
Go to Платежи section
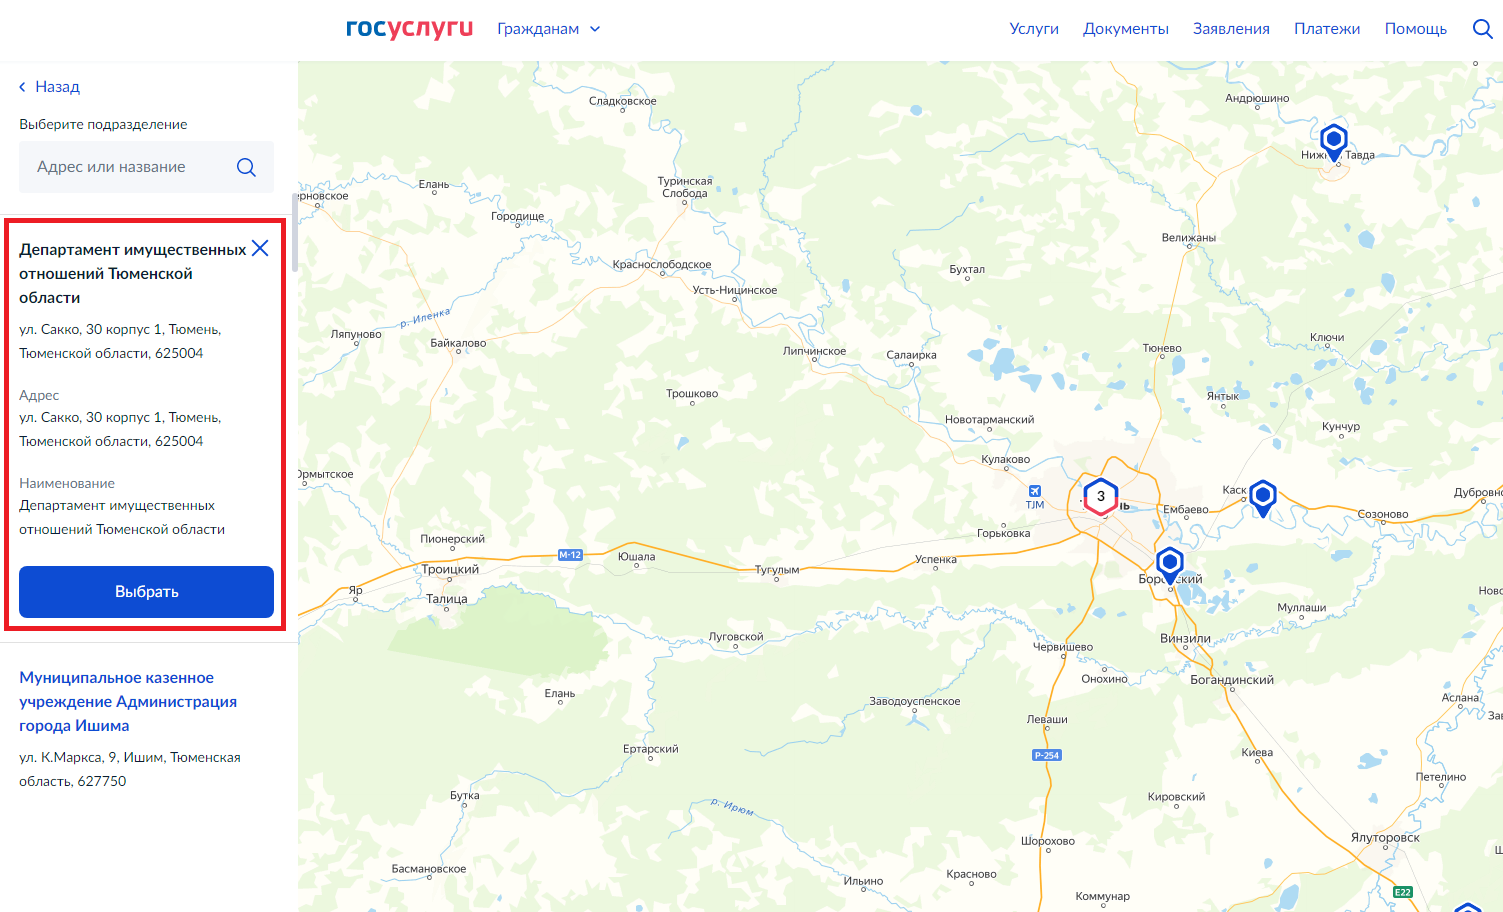(x=1327, y=29)
